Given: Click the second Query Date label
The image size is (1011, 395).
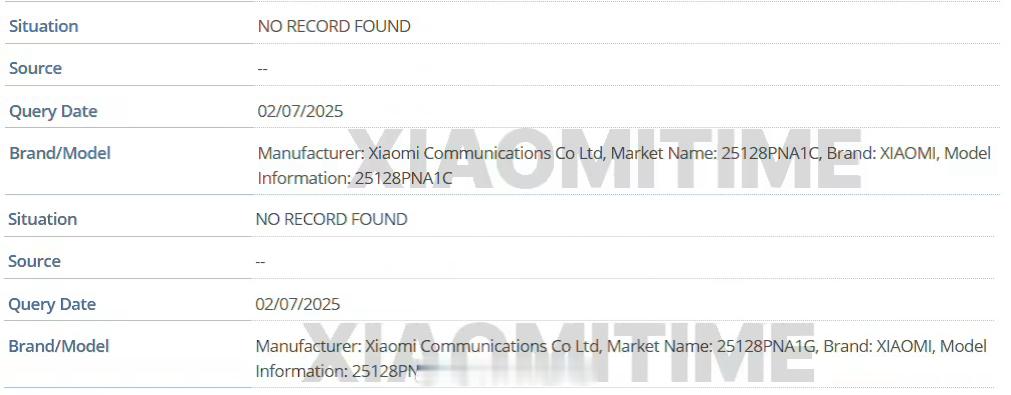Looking at the screenshot, I should point(52,304).
